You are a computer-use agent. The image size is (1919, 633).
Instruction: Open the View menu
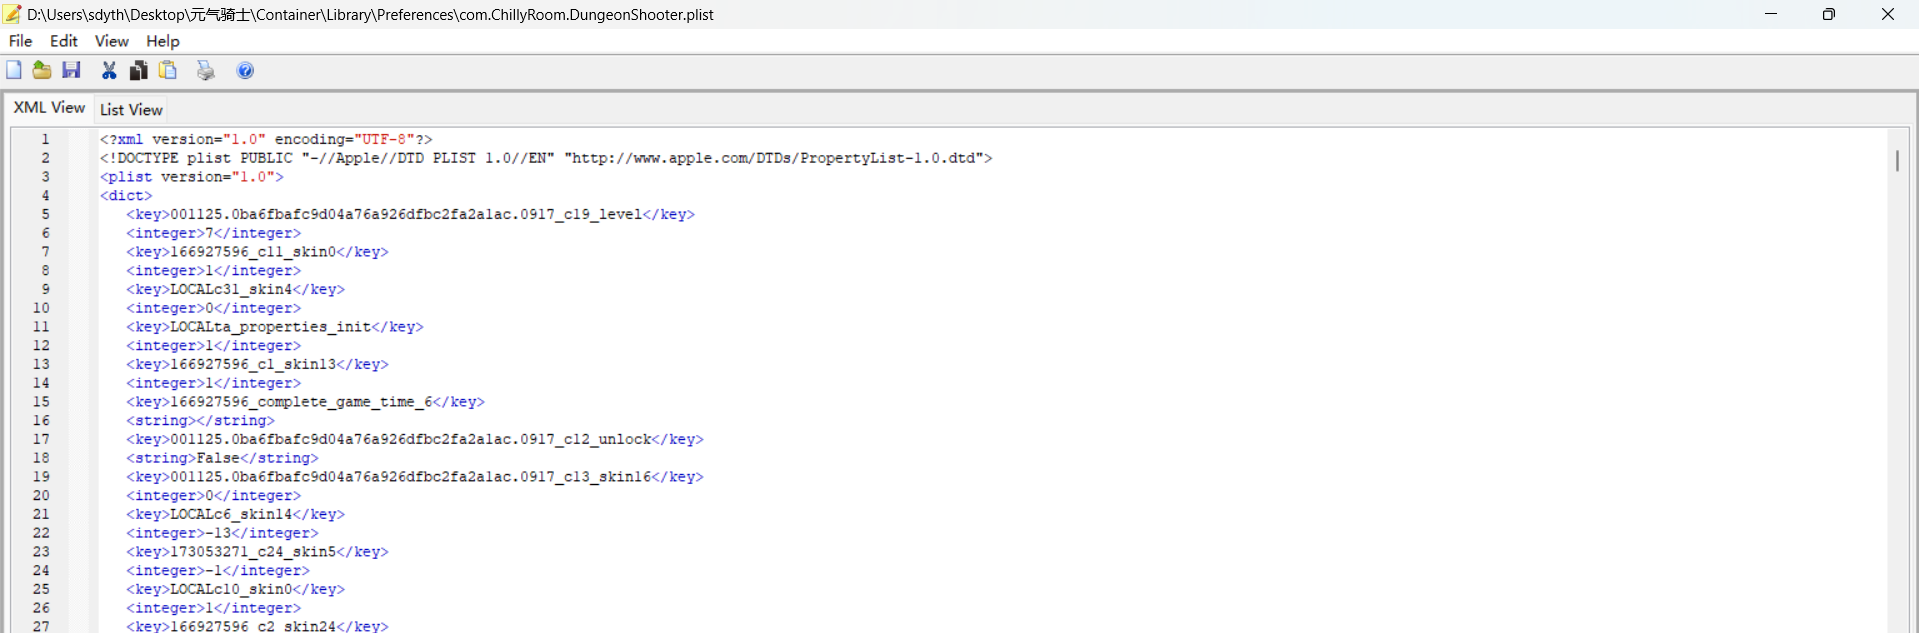(x=111, y=41)
